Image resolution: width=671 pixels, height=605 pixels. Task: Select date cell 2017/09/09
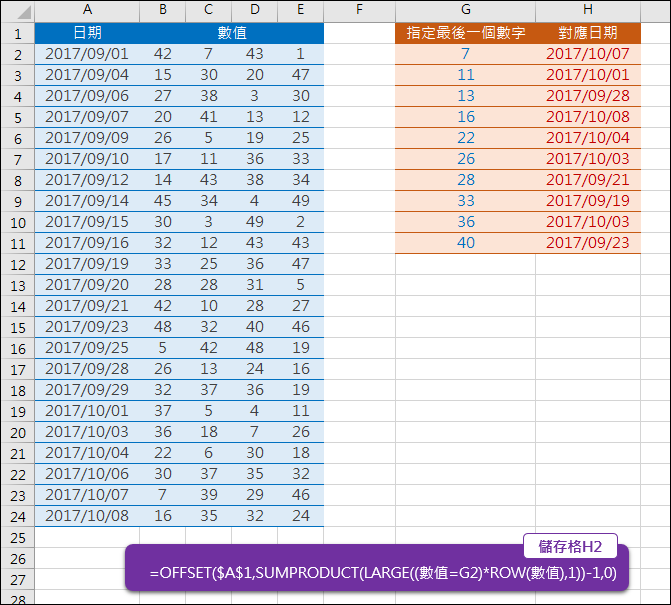tap(87, 138)
